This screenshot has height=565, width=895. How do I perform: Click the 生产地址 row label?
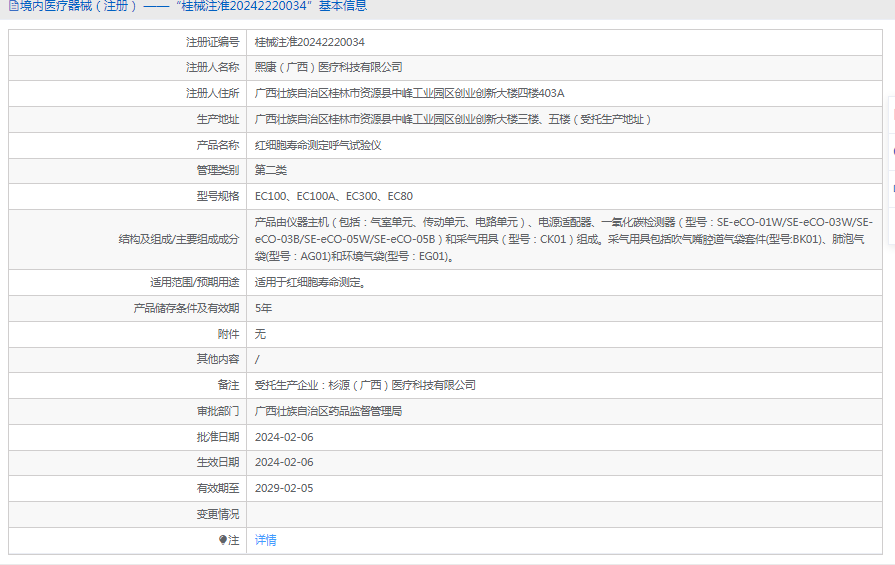[217, 119]
